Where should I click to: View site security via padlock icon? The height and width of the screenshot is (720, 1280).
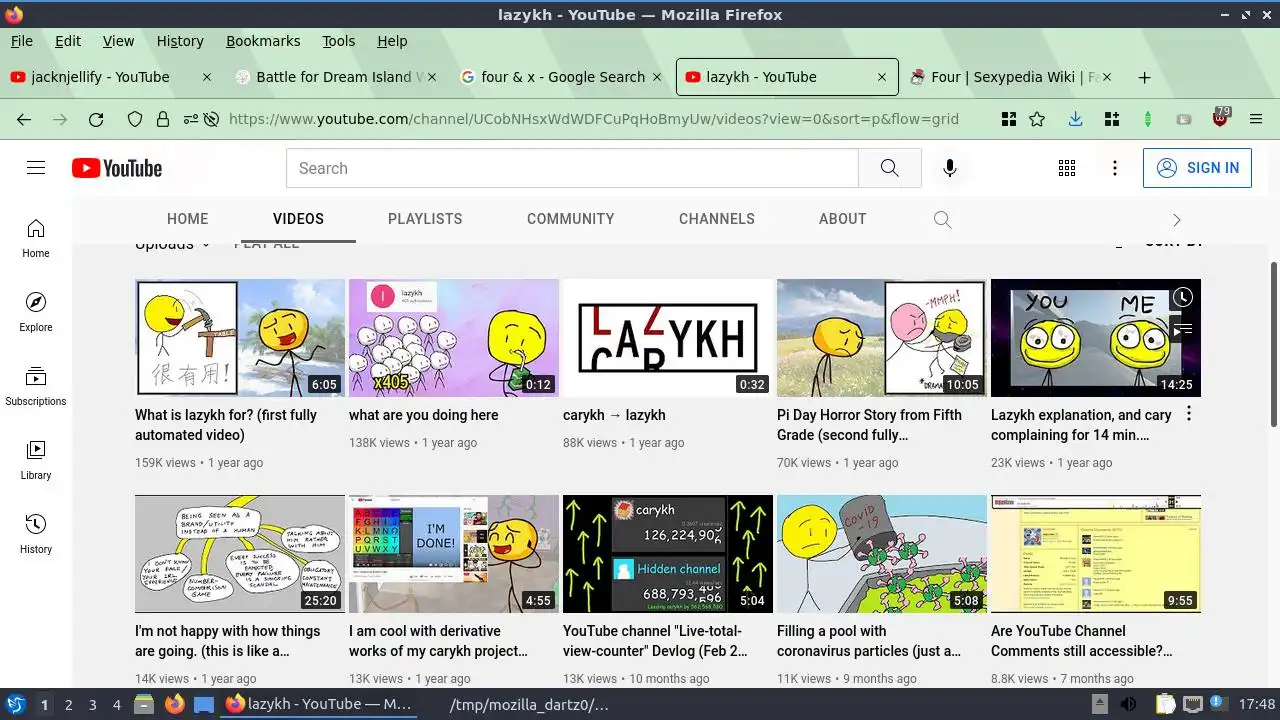(163, 119)
